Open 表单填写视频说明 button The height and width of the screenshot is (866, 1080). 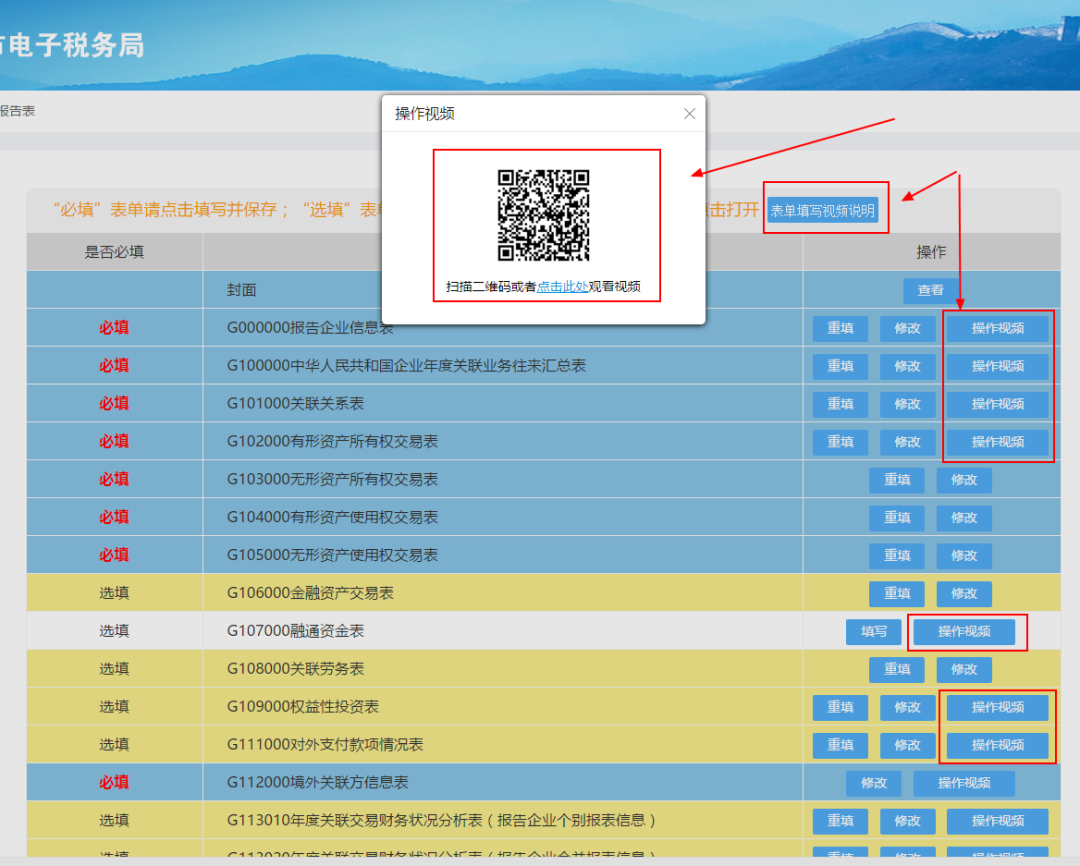(822, 210)
